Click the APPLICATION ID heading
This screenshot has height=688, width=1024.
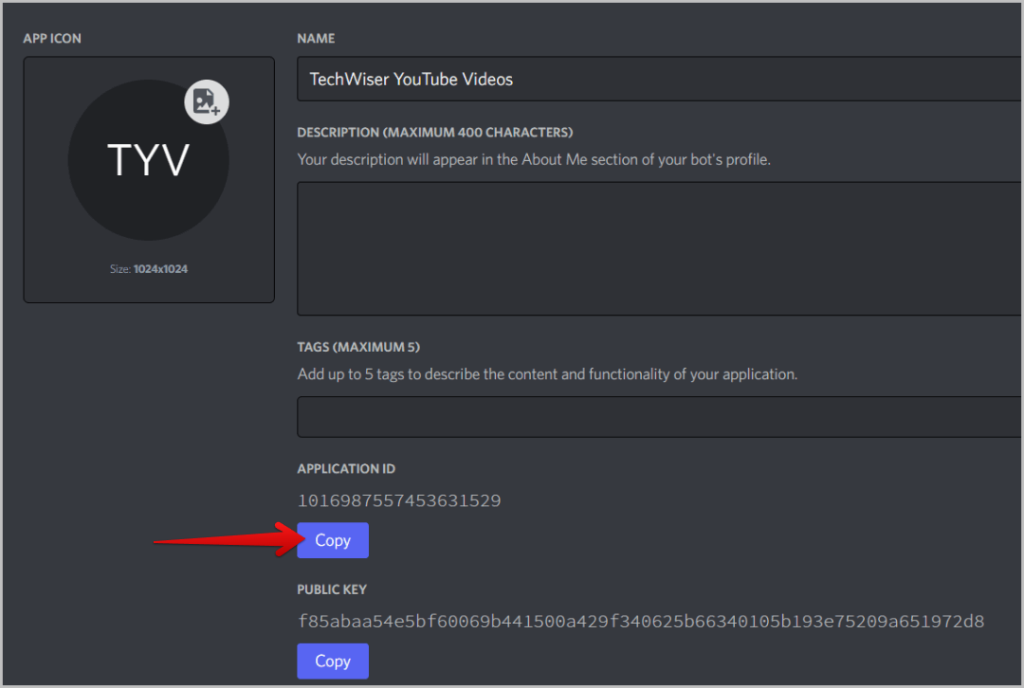346,469
